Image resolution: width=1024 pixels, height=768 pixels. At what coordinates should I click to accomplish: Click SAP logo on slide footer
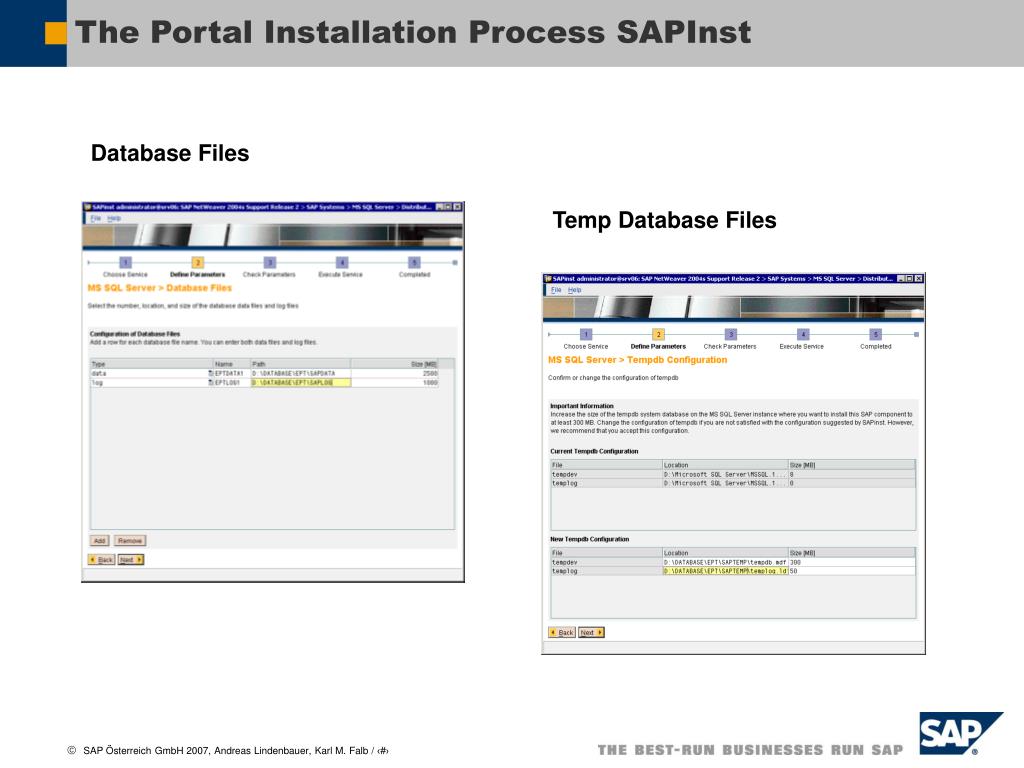coord(961,733)
